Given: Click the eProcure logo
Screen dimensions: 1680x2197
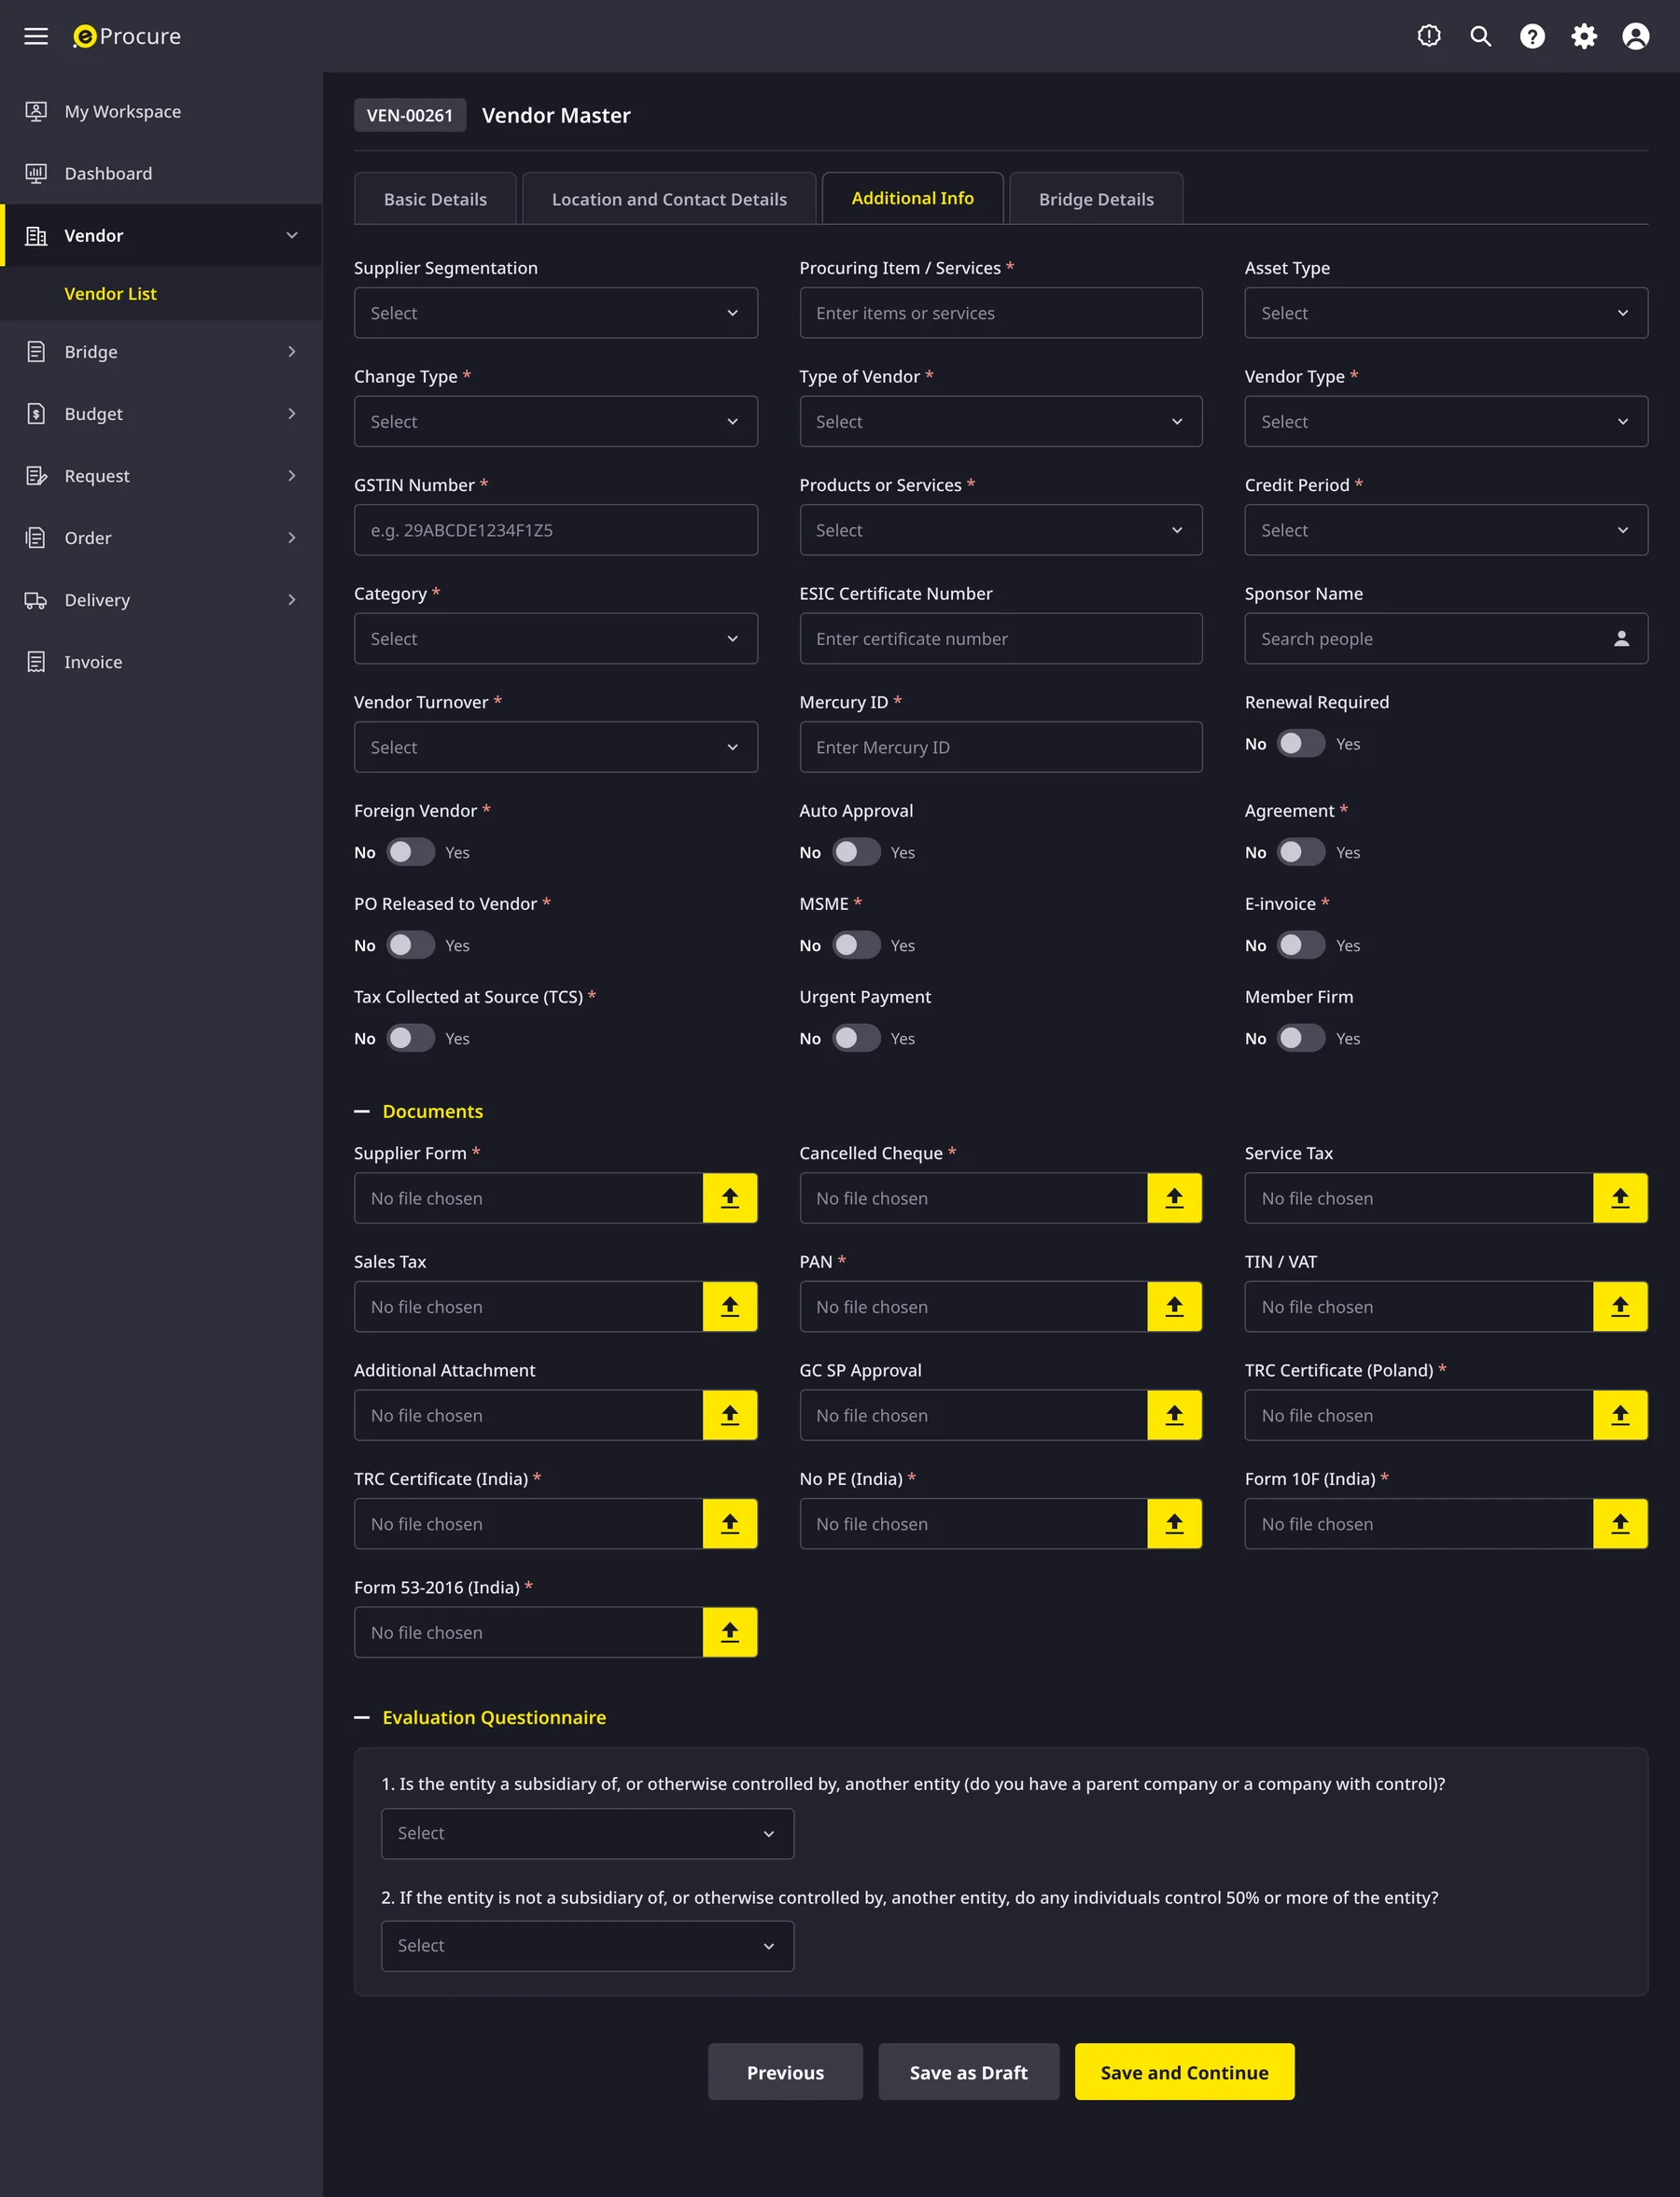Looking at the screenshot, I should coord(127,36).
